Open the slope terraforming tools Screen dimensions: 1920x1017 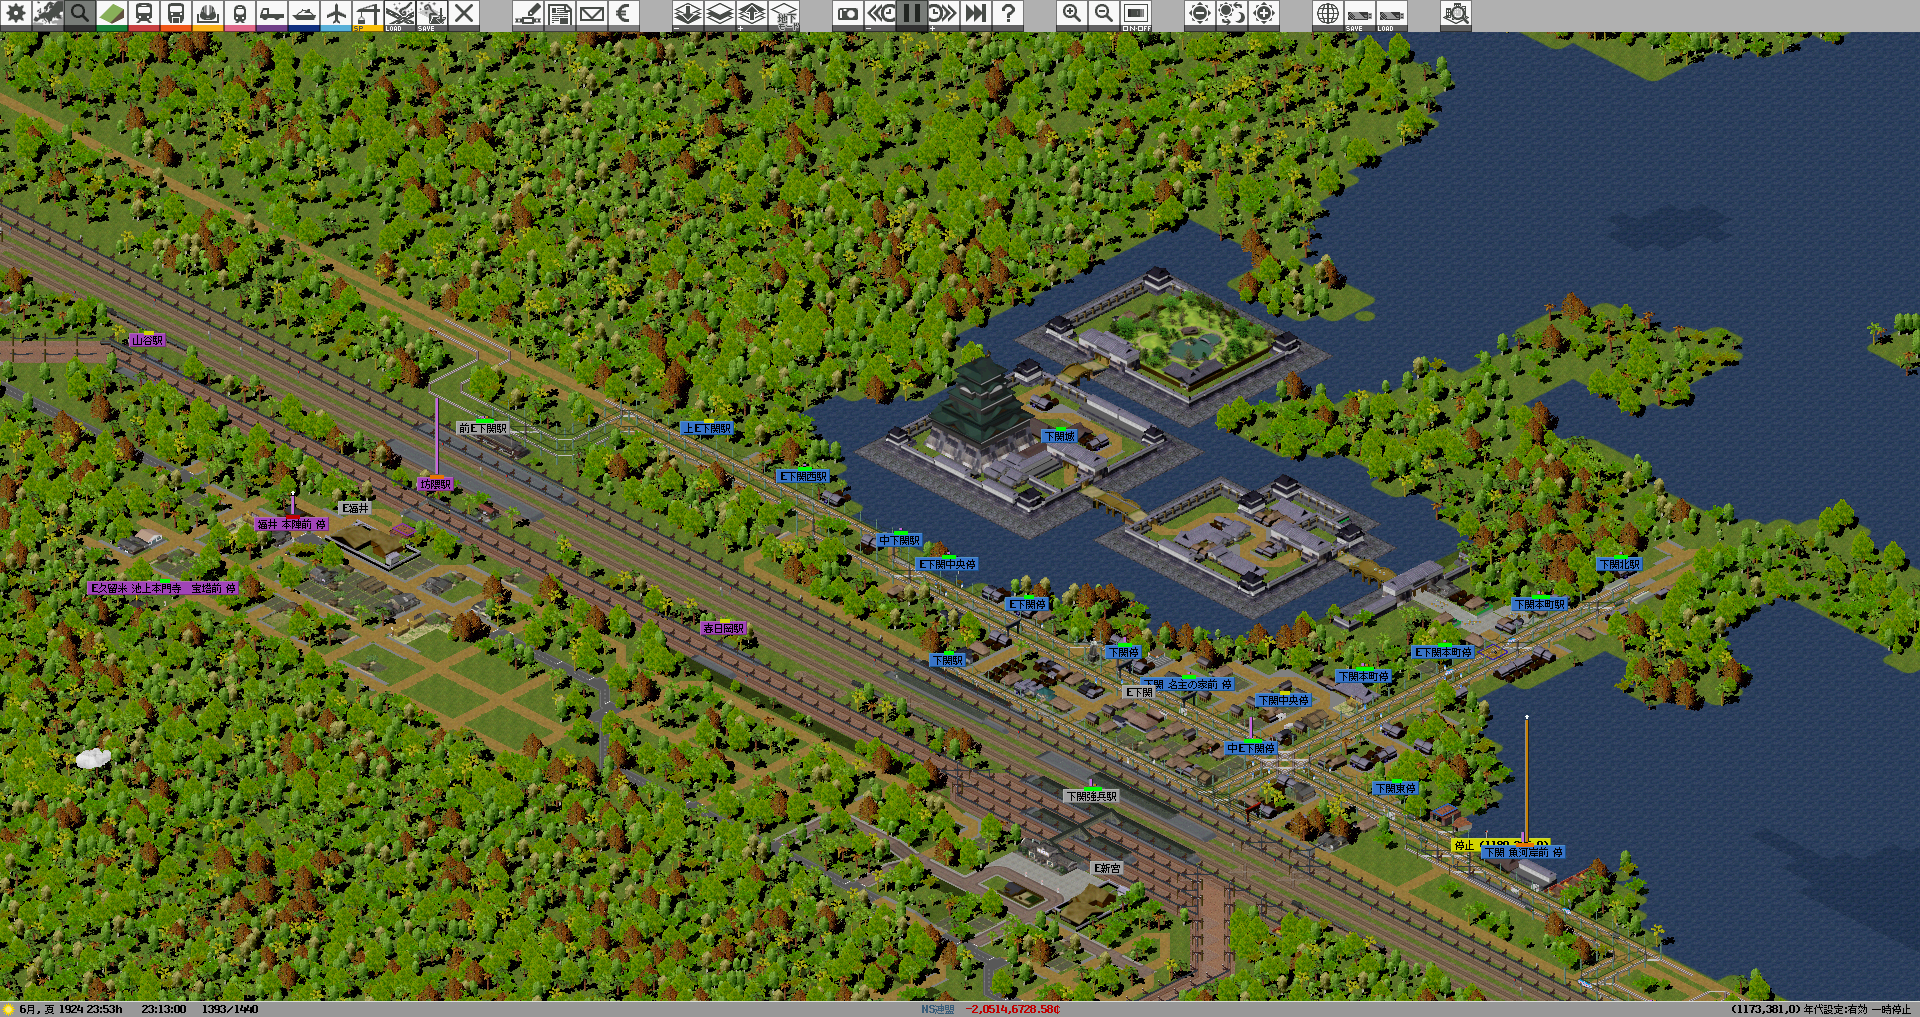click(x=112, y=14)
